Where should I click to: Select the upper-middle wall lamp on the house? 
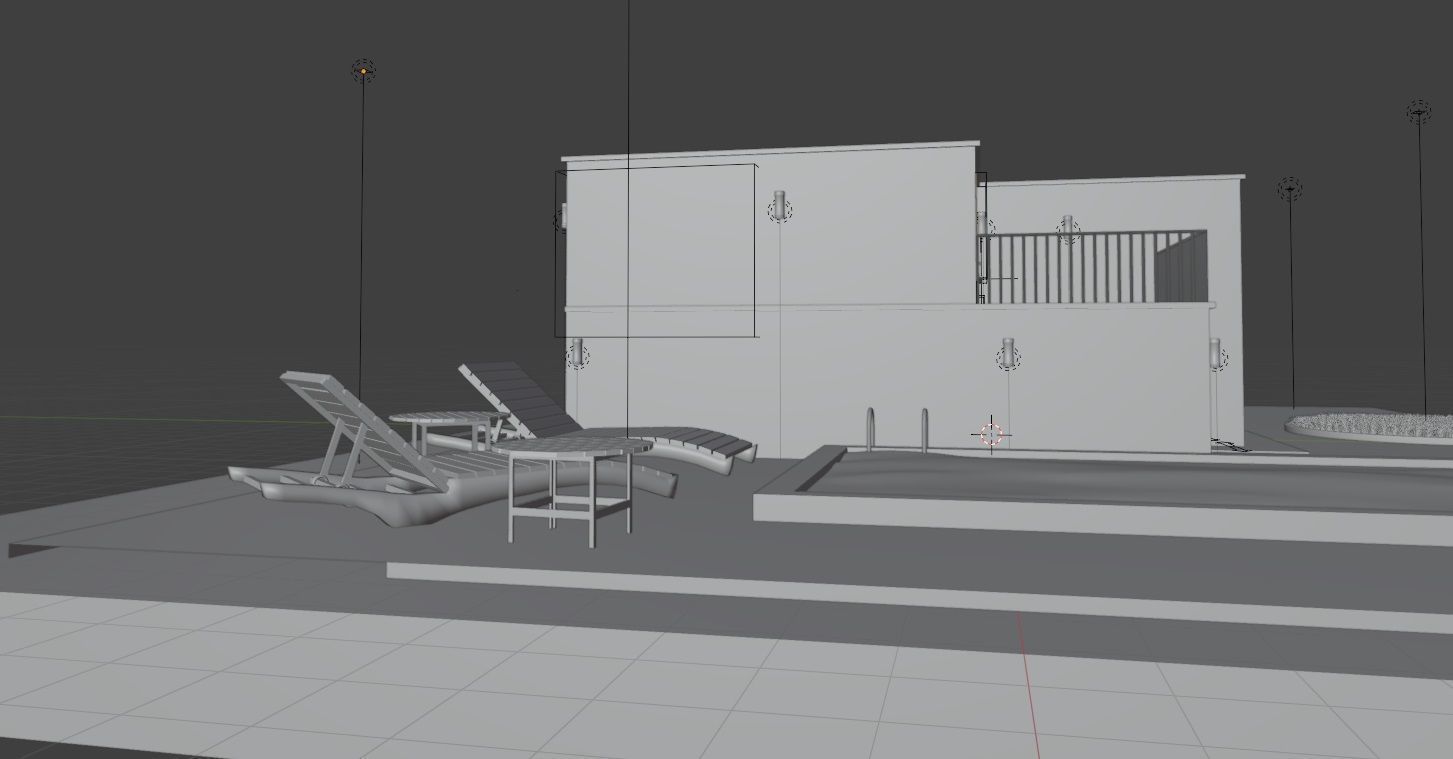[x=780, y=207]
